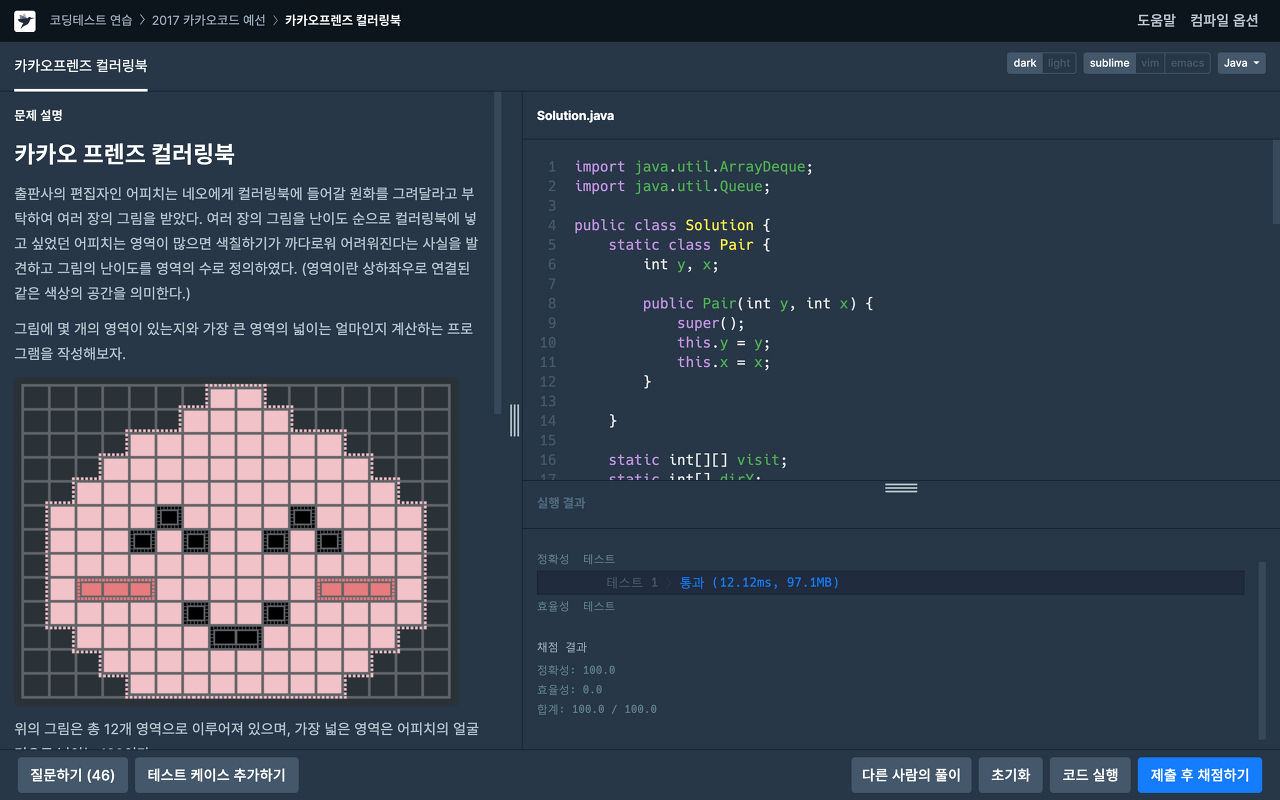Click the vertical panel splitter handle
Viewport: 1280px width, 800px height.
514,420
